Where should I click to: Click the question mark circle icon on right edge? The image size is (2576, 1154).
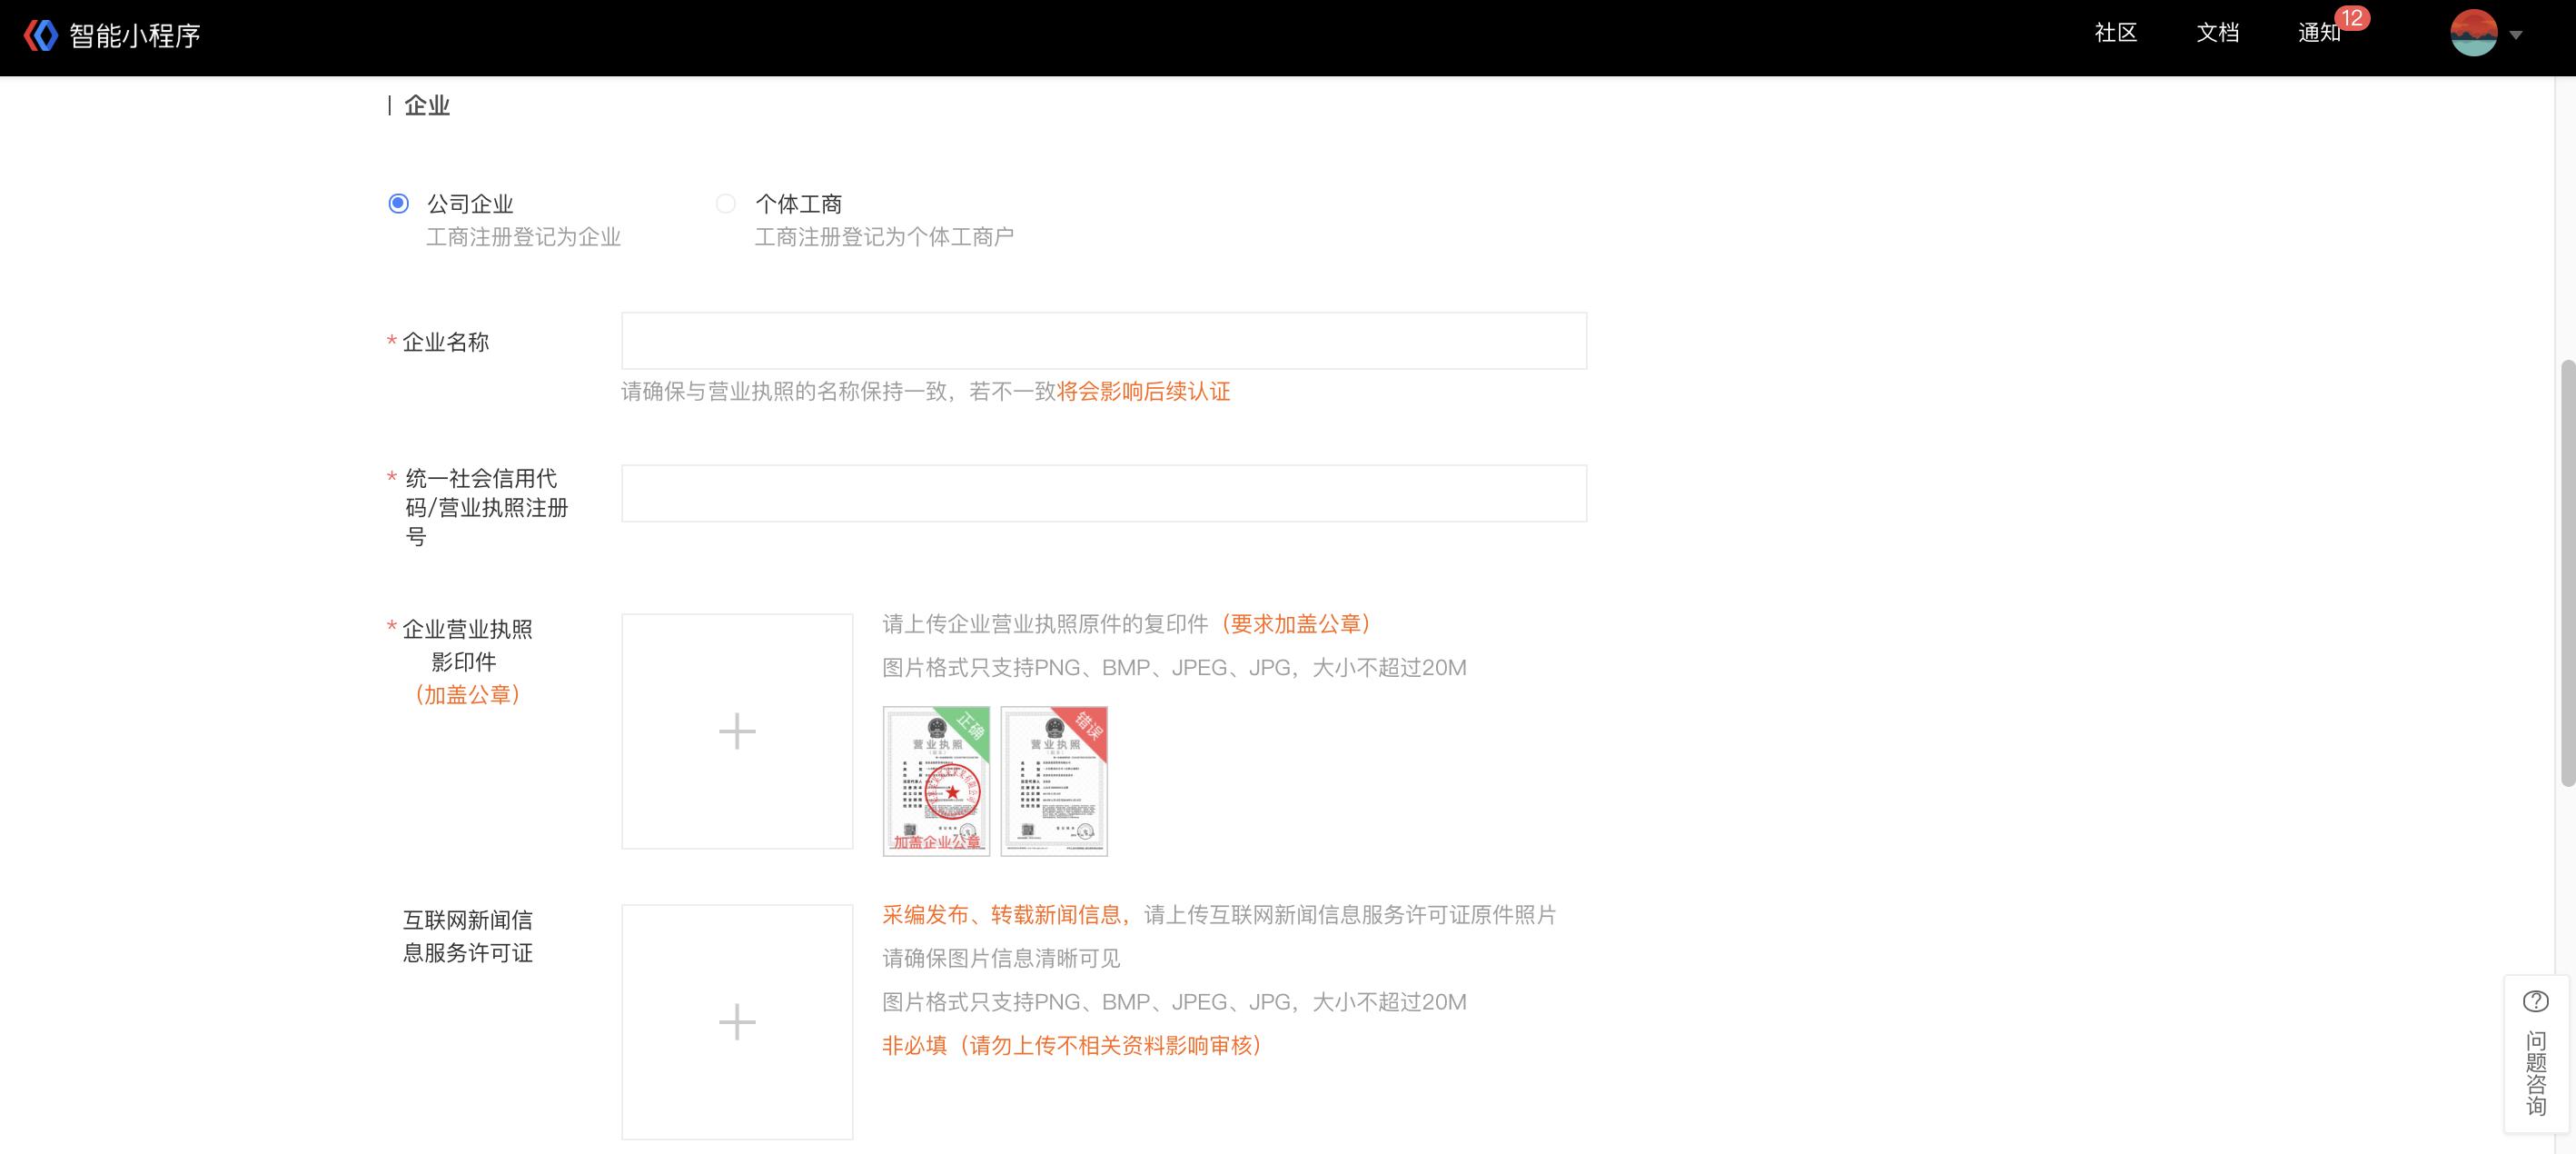pyautogui.click(x=2537, y=1001)
